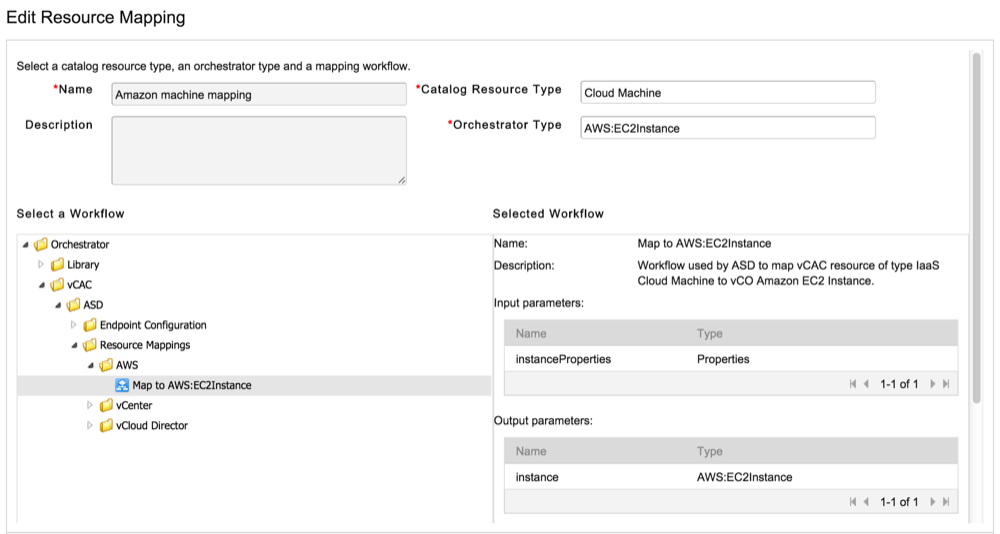Click the ASD folder icon
This screenshot has height=534, width=1000.
(74, 305)
